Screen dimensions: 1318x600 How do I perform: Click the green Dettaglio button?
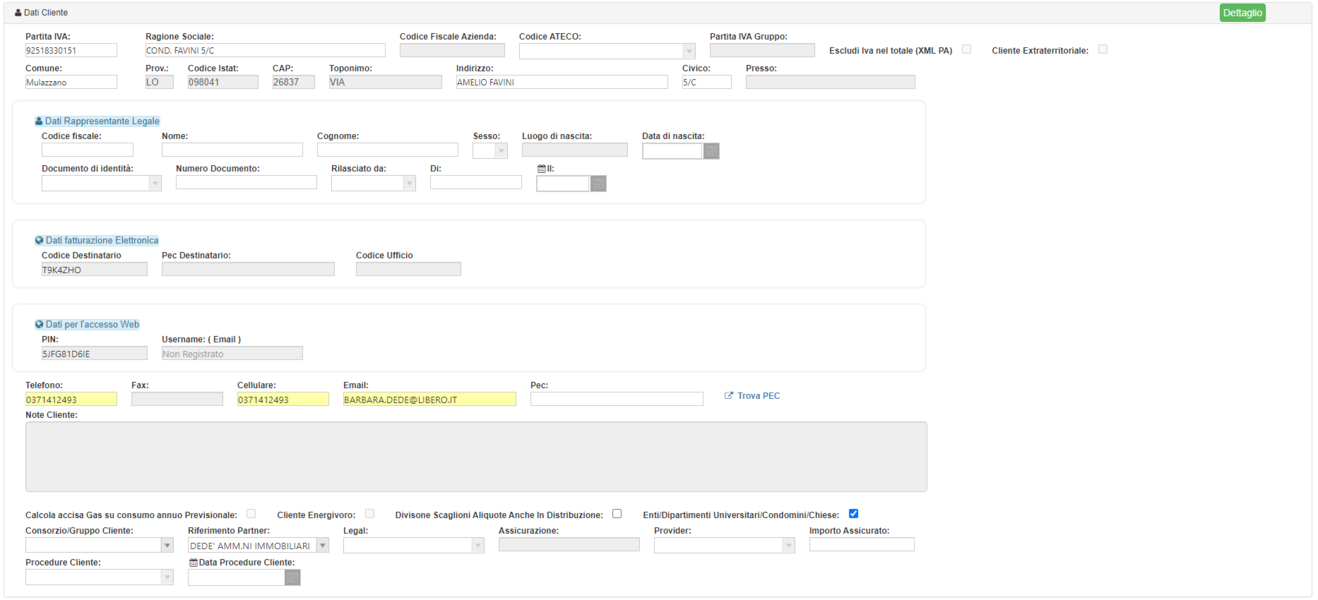point(1242,13)
